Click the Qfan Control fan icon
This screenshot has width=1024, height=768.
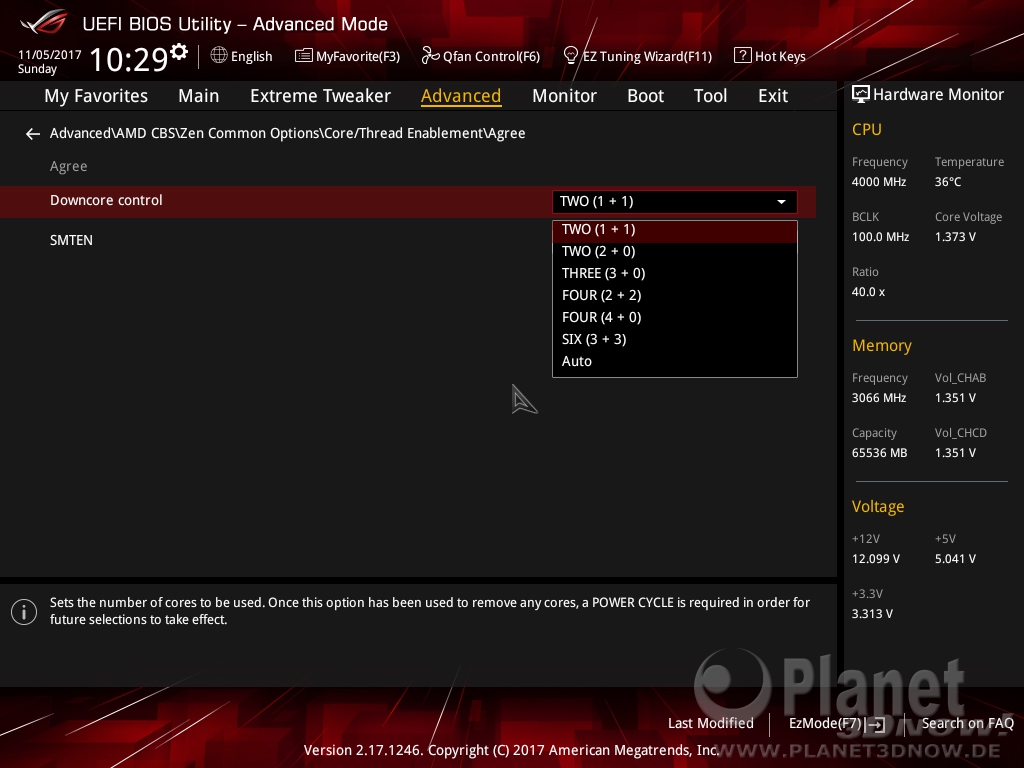point(430,56)
